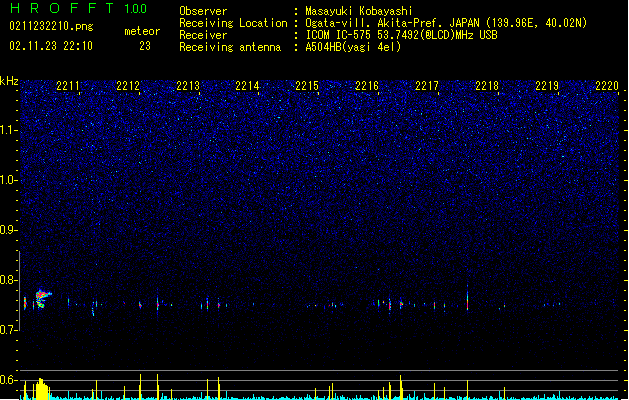
Task: Click the Ogata-vill. Akita-Pref. JAPAN location text
Action: pyautogui.click(x=446, y=23)
